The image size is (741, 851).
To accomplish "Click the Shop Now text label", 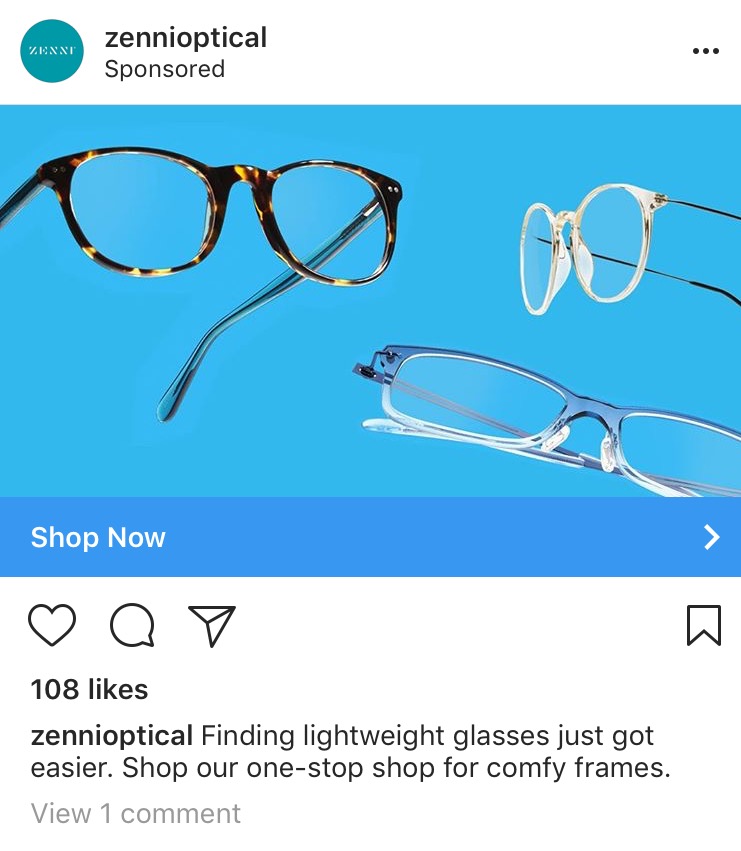I will [98, 537].
